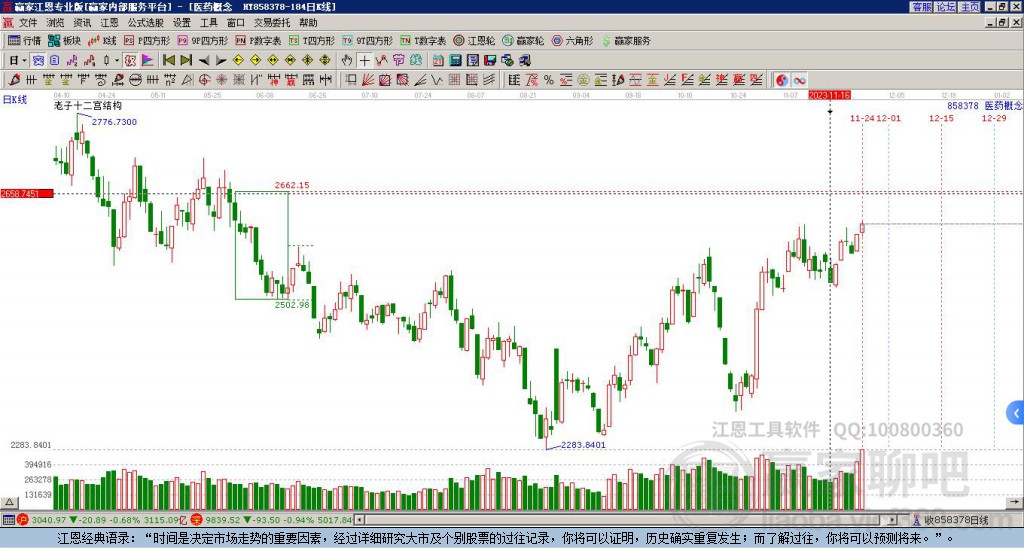Open the 六角形 hexagon tool
The width and height of the screenshot is (1024, 548).
pyautogui.click(x=572, y=40)
